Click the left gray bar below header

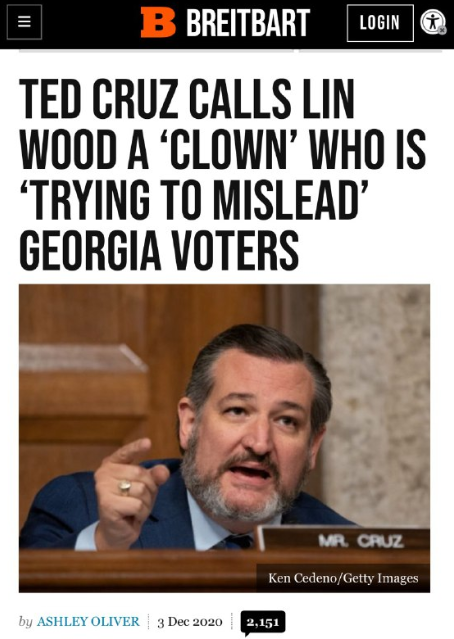pos(156,51)
